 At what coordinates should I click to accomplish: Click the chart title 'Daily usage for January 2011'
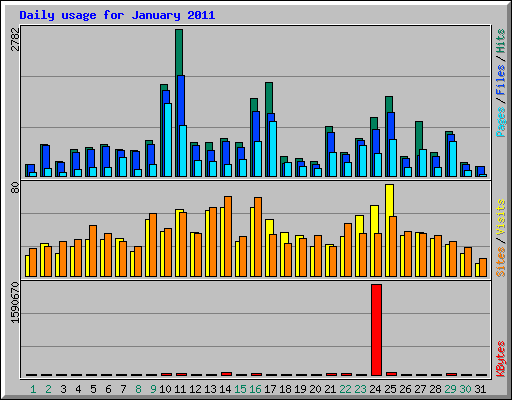[x=117, y=15]
